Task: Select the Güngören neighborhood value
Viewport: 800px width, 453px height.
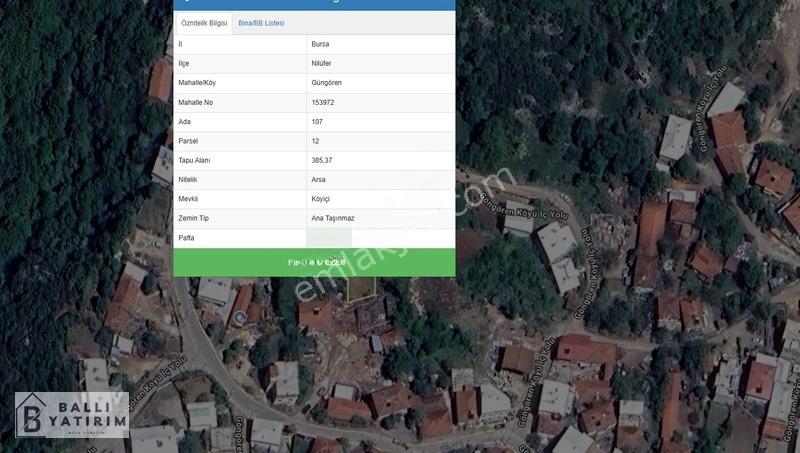Action: click(327, 83)
